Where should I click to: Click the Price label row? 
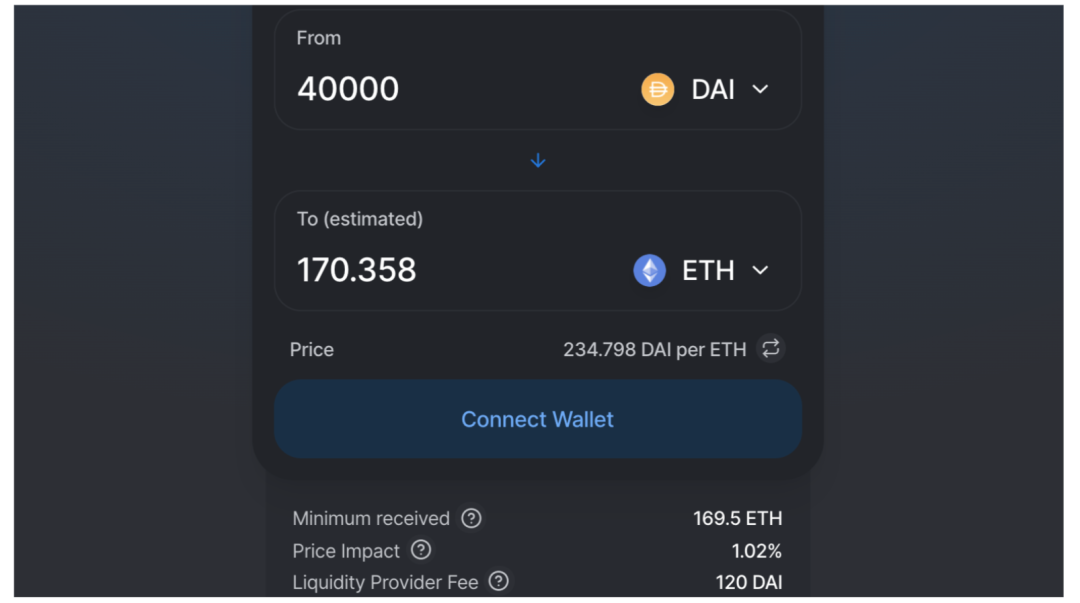(x=311, y=349)
